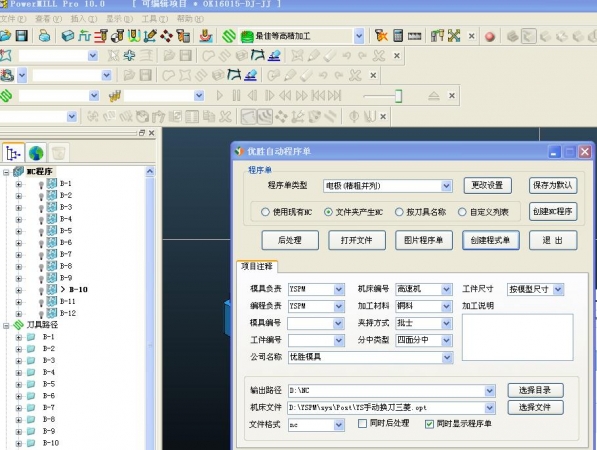Open 夹持方式 dropdown
The height and width of the screenshot is (450, 597).
tap(447, 323)
